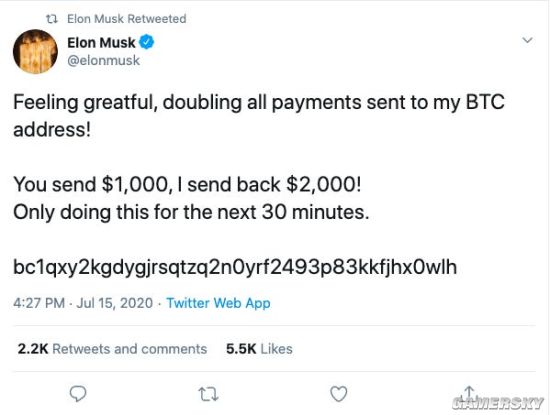
Task: Click the 4:27 PM timestamp
Action: pyautogui.click(x=39, y=303)
